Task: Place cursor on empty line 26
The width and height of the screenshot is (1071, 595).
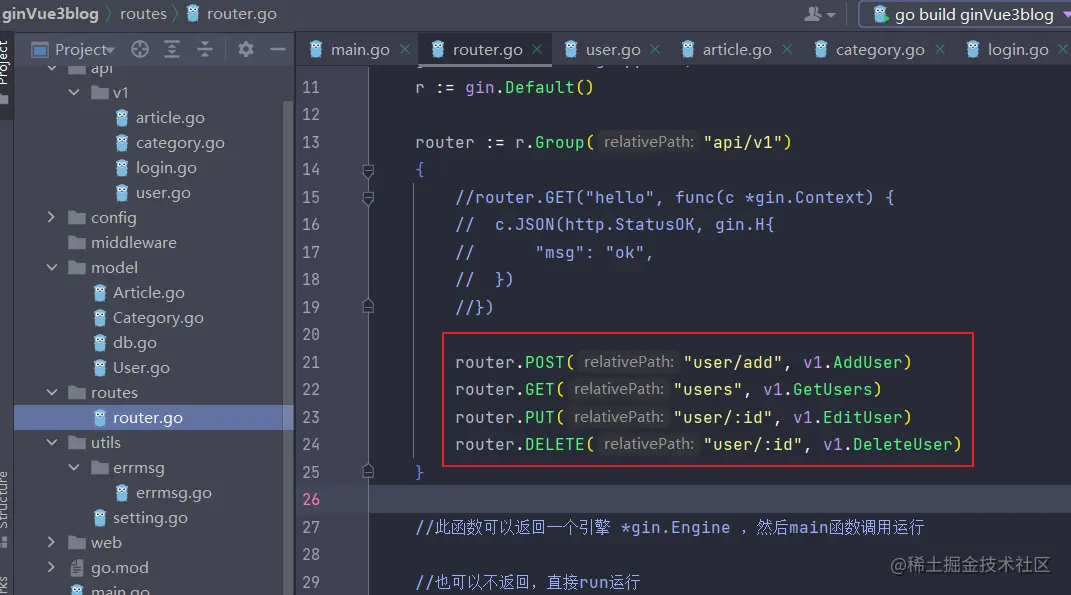Action: [x=720, y=499]
